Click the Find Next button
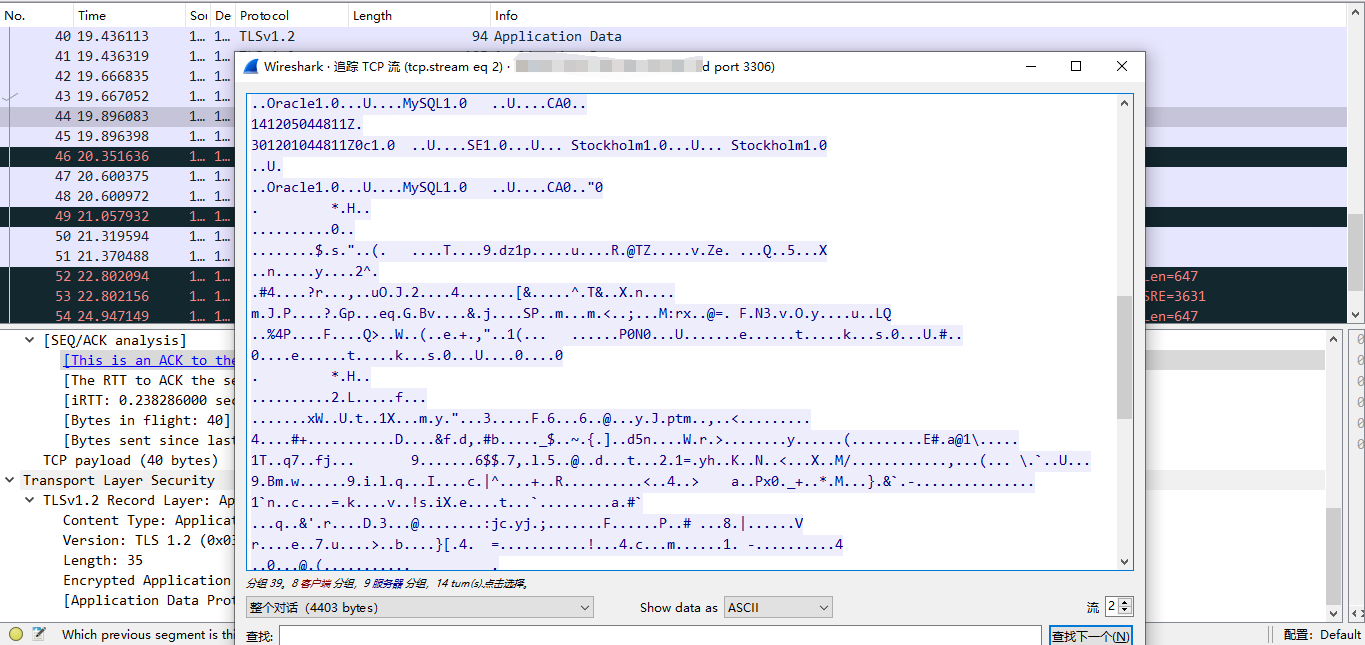The width and height of the screenshot is (1365, 645). click(x=1090, y=636)
